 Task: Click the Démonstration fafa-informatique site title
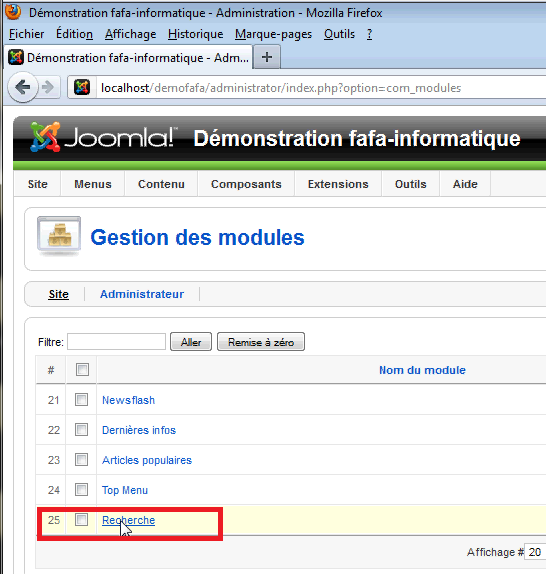tap(357, 138)
